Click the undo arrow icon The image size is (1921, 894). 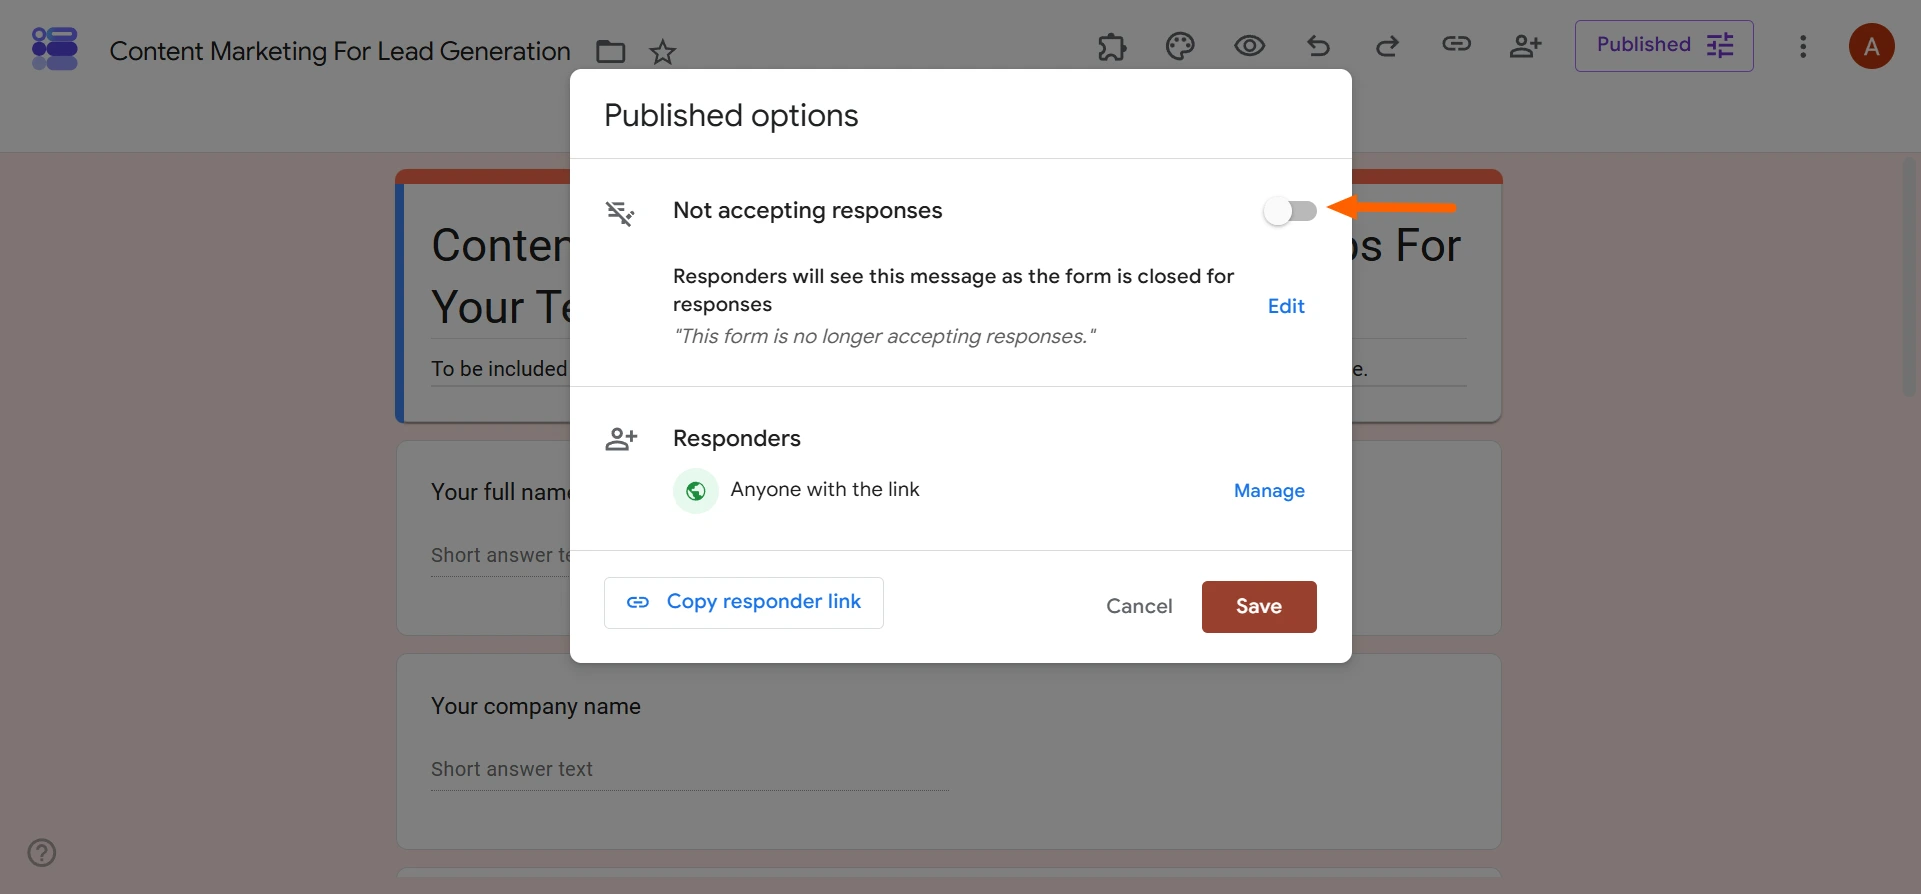pos(1318,46)
